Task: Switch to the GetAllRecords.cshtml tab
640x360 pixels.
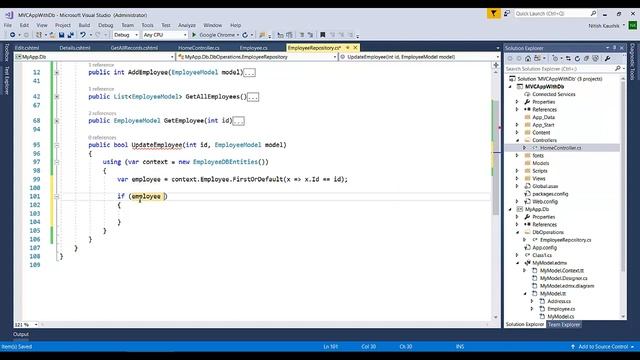Action: [134, 48]
